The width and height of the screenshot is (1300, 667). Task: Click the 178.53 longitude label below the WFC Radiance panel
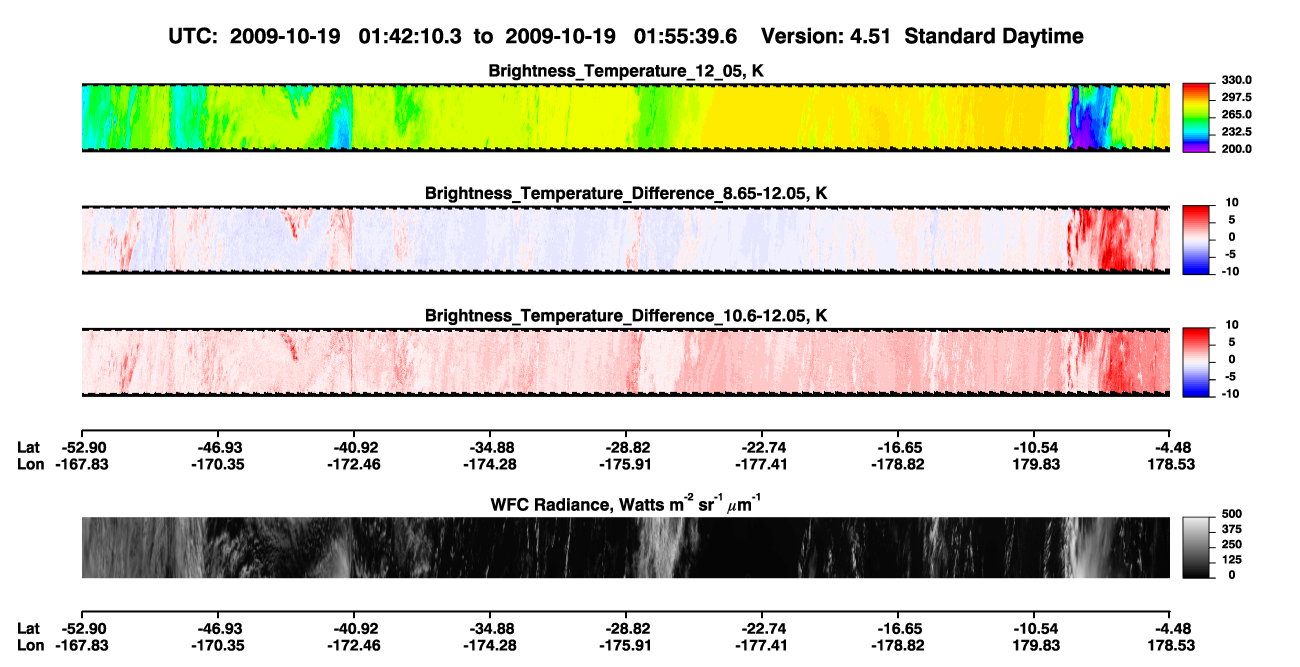point(1173,645)
